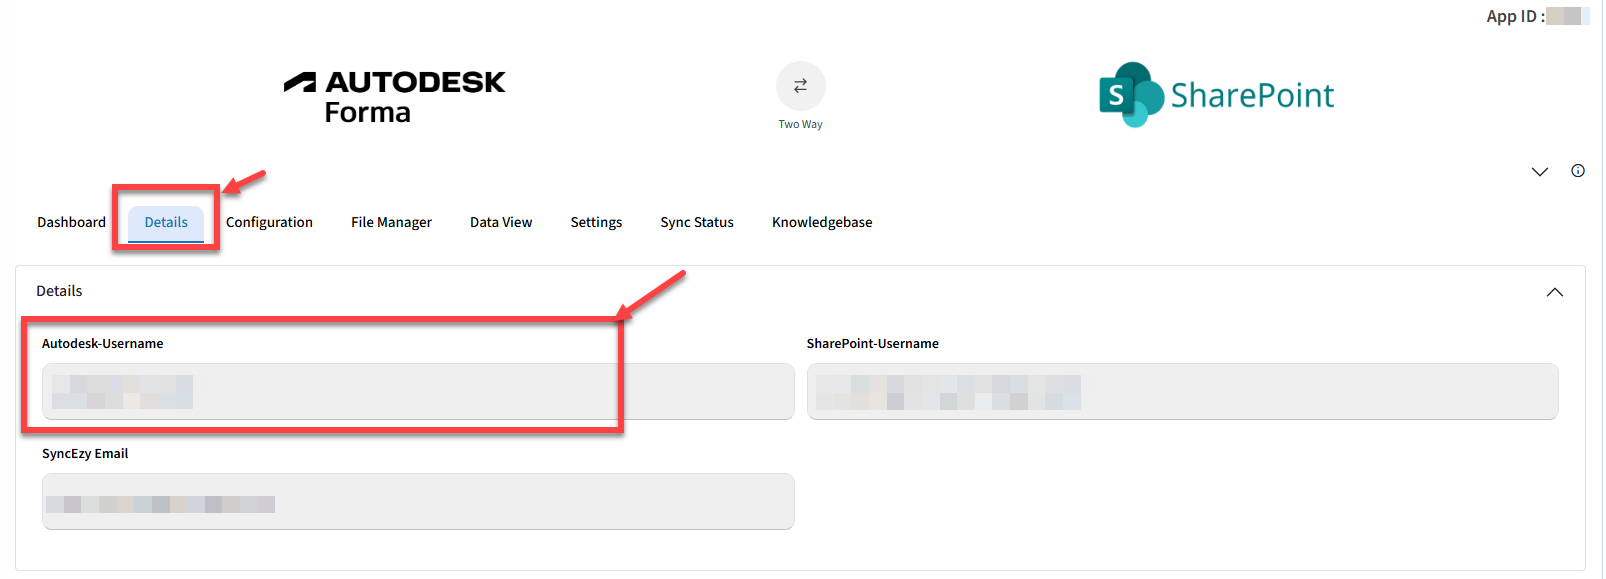The width and height of the screenshot is (1606, 579).
Task: Click the SyncEzy Email label
Action: tap(85, 453)
